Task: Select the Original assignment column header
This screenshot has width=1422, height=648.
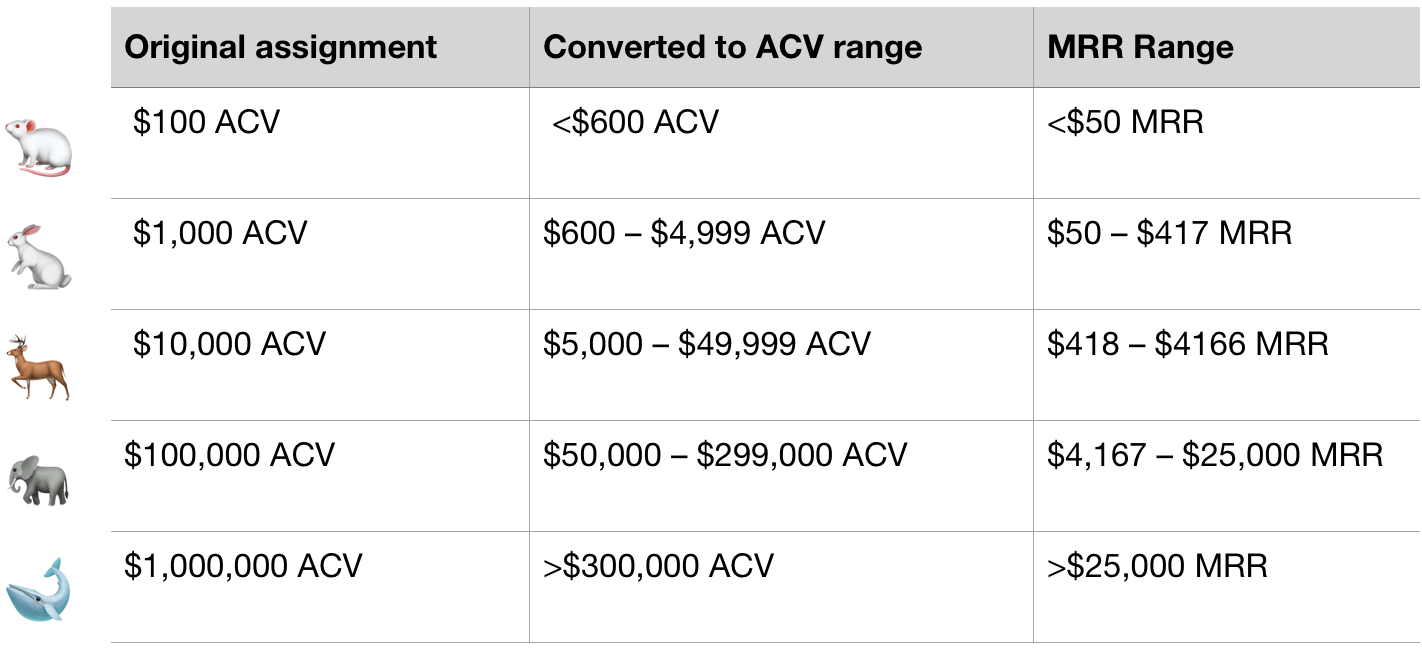Action: (x=320, y=47)
